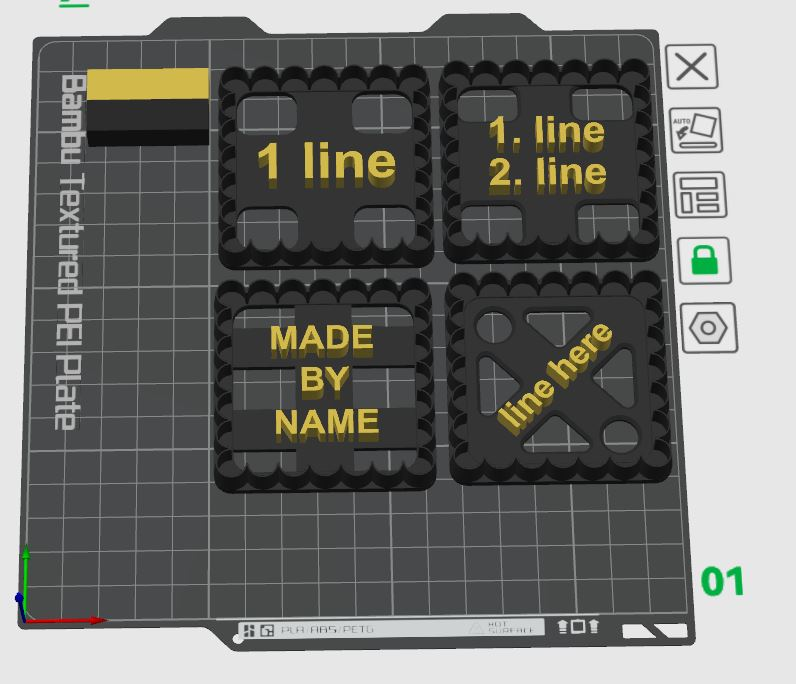Click the yellow "2. line" text

tap(548, 174)
